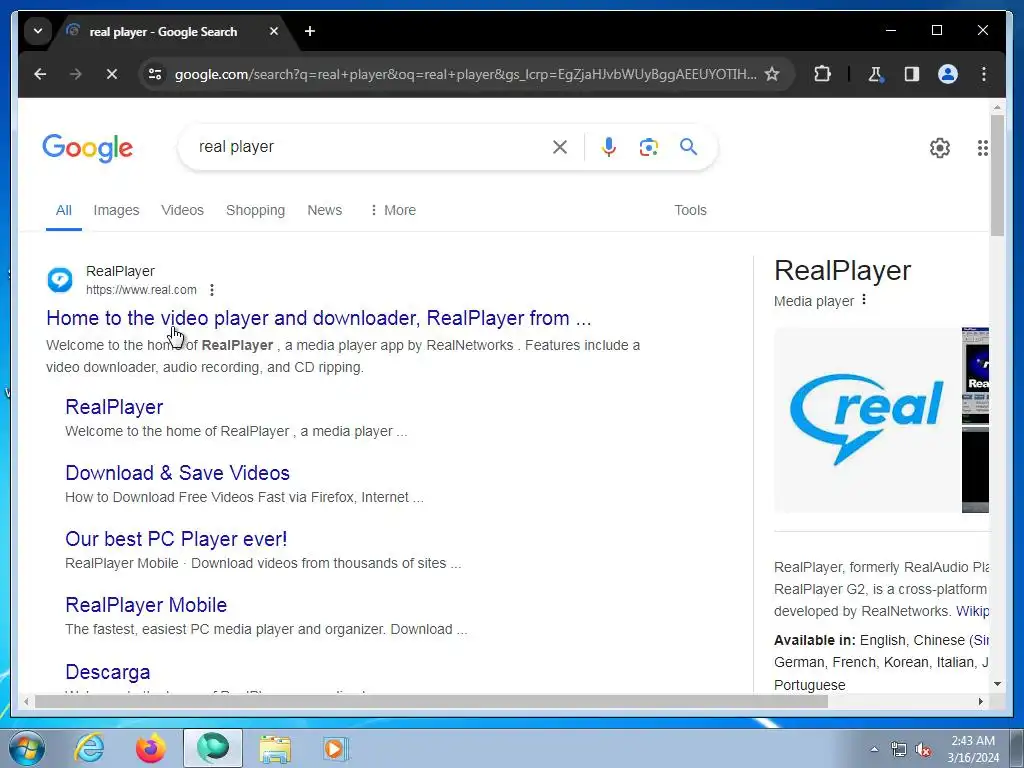Screen dimensions: 1024x768
Task: Click the vertical scrollbar thumb
Action: point(997,175)
